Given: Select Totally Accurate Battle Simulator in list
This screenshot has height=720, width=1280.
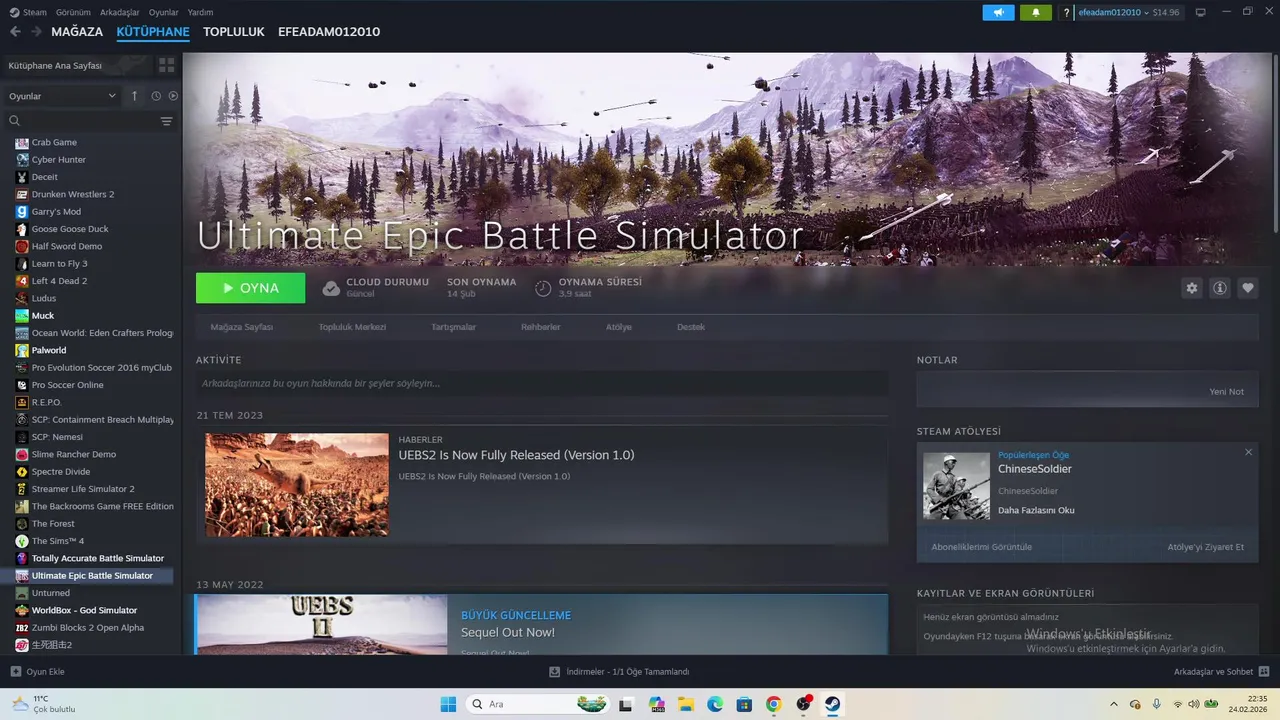Looking at the screenshot, I should (97, 558).
